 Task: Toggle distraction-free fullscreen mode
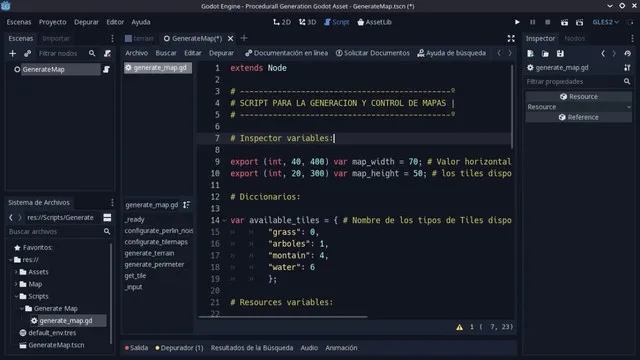point(511,38)
